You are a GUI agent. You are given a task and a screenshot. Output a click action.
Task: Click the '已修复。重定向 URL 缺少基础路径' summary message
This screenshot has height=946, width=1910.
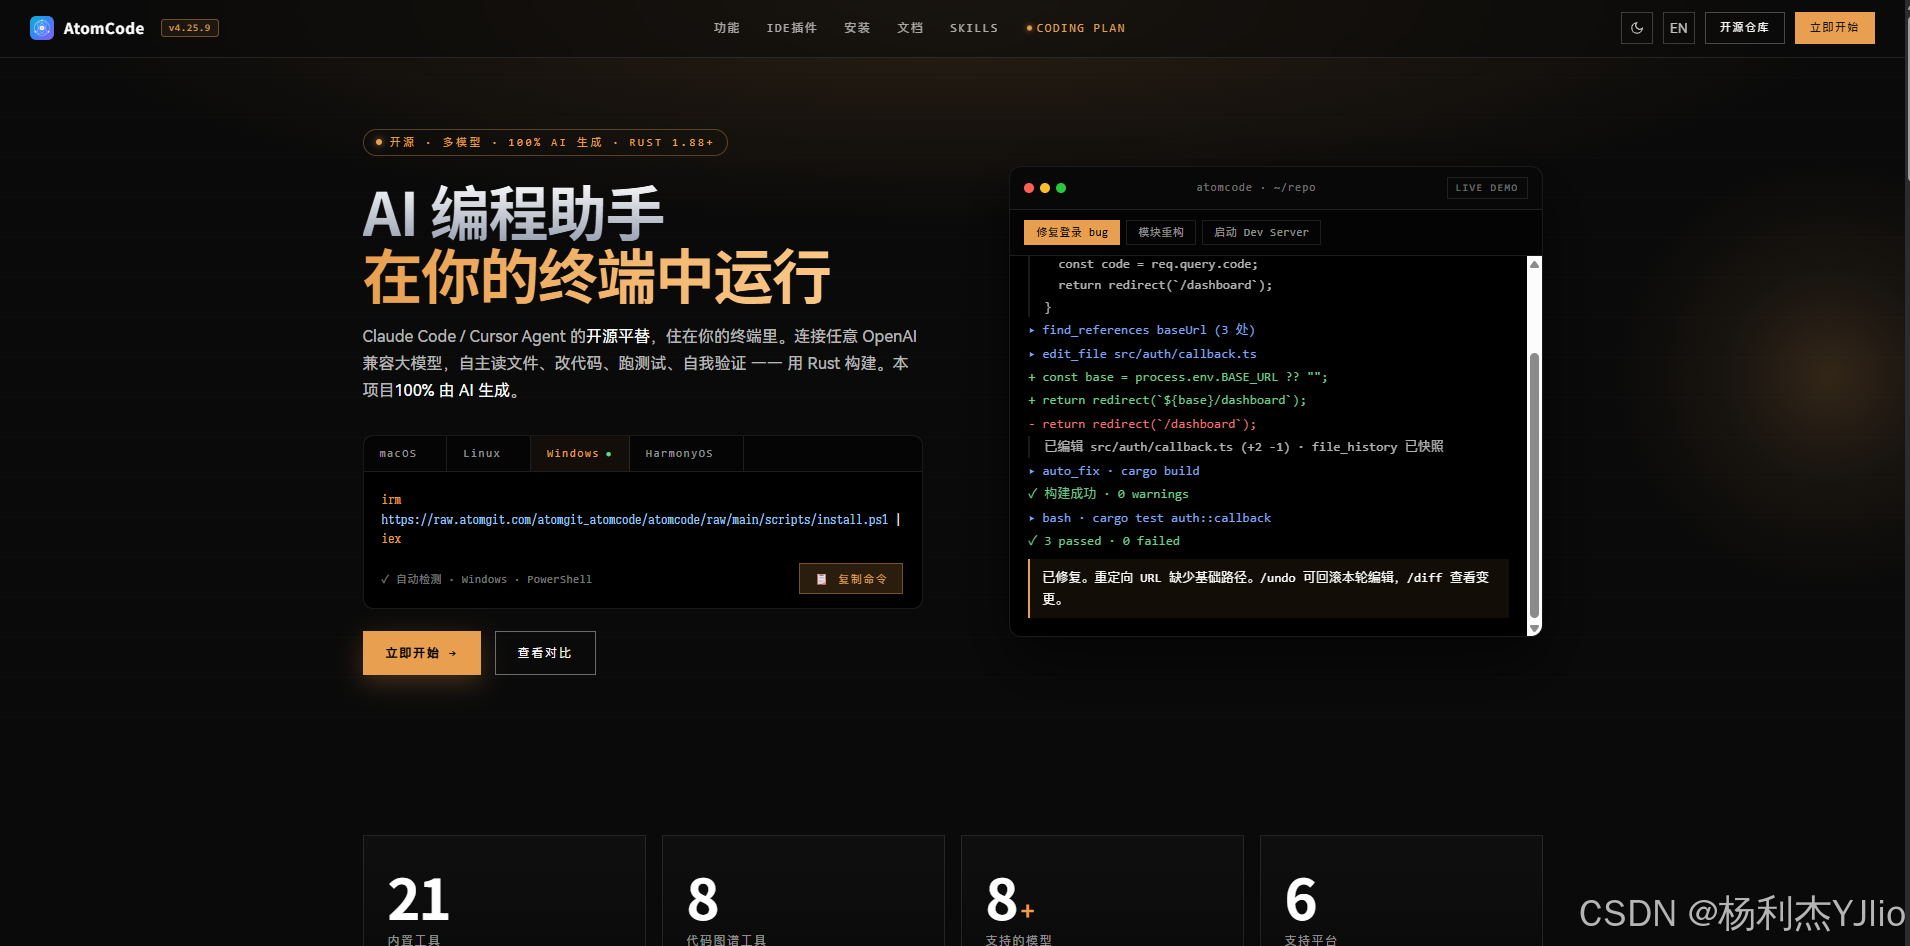[1268, 589]
